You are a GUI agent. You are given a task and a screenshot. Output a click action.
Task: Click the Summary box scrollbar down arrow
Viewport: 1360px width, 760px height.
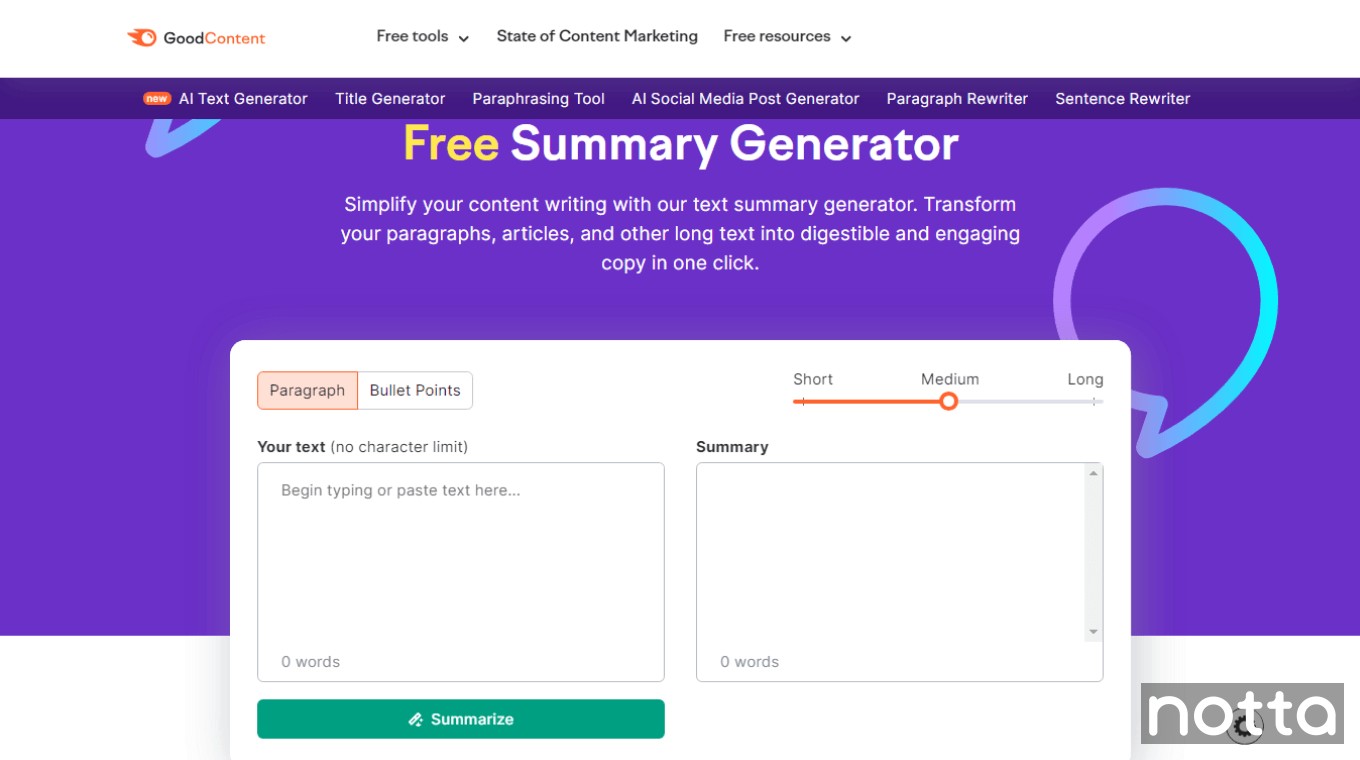(x=1093, y=631)
